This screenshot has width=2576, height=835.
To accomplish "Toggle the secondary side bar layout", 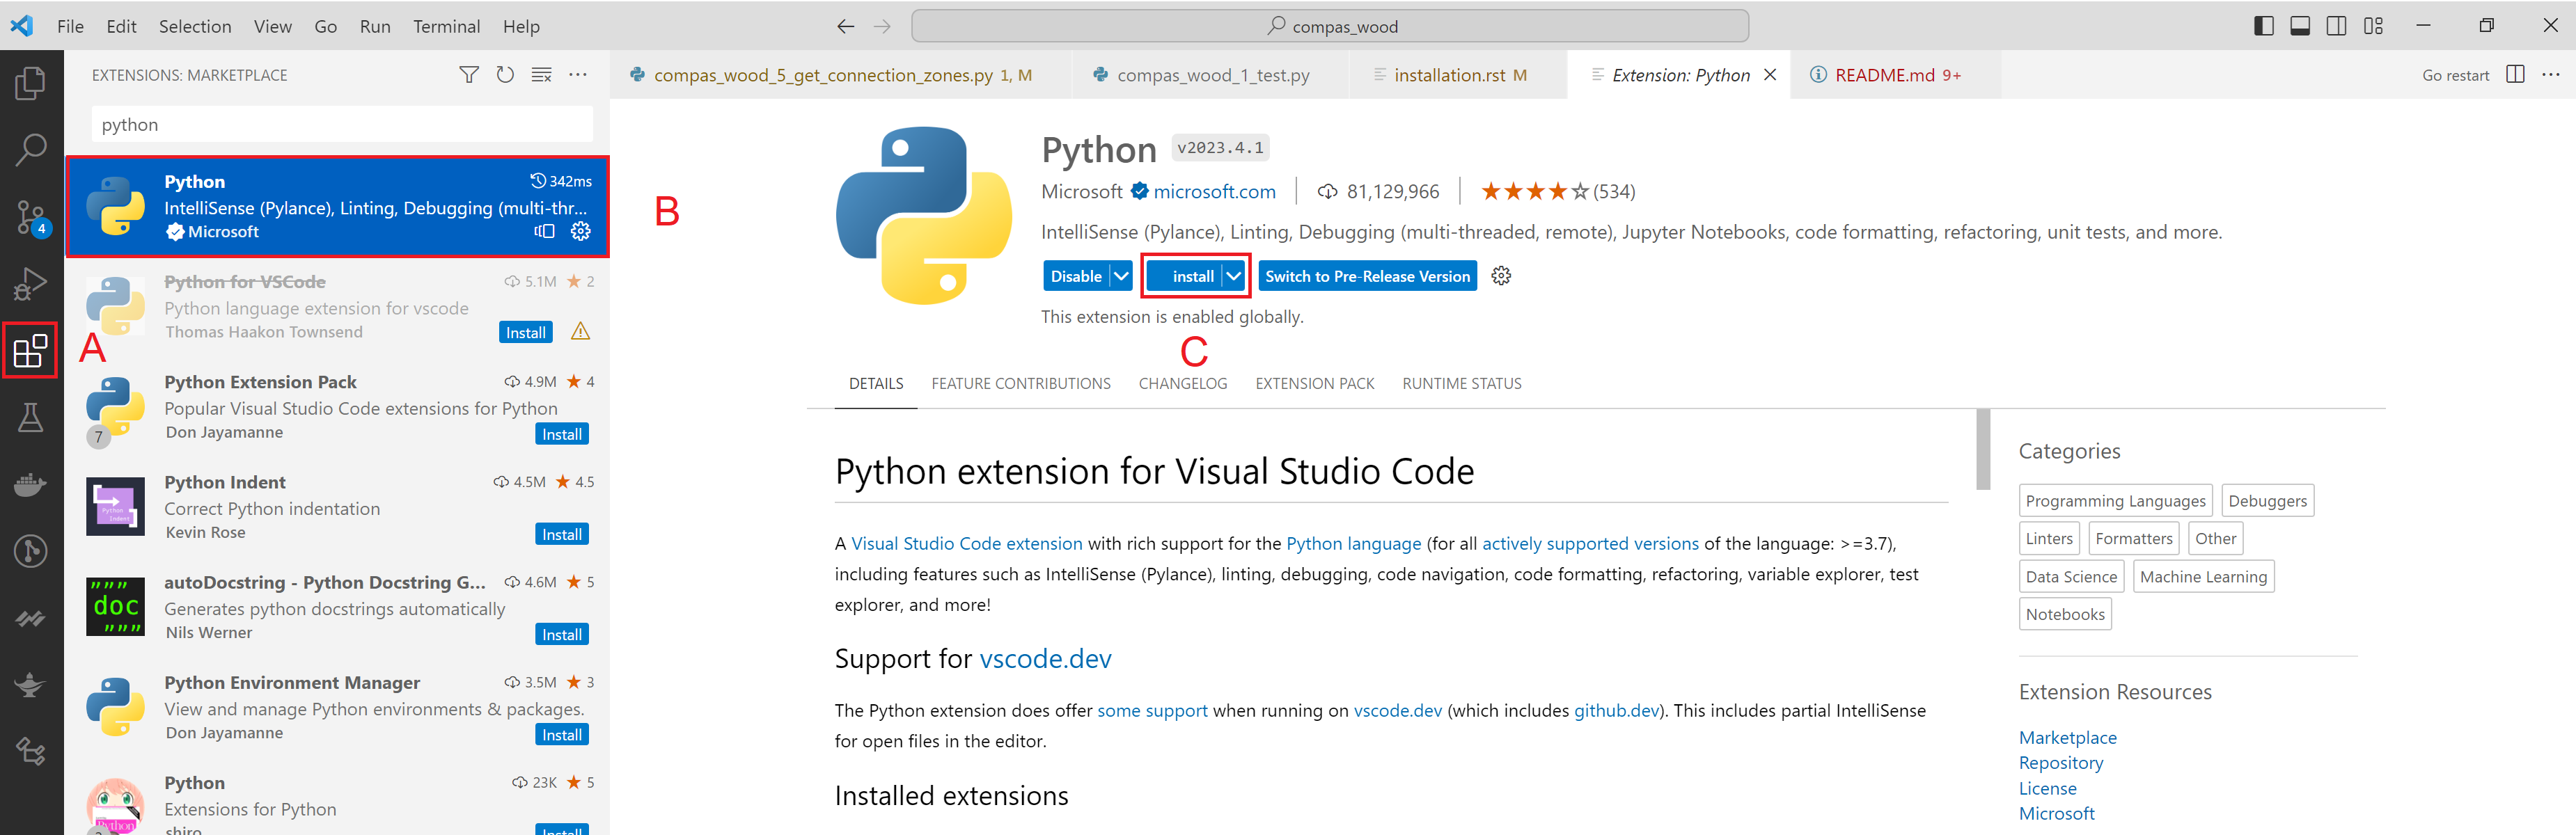I will [2336, 26].
